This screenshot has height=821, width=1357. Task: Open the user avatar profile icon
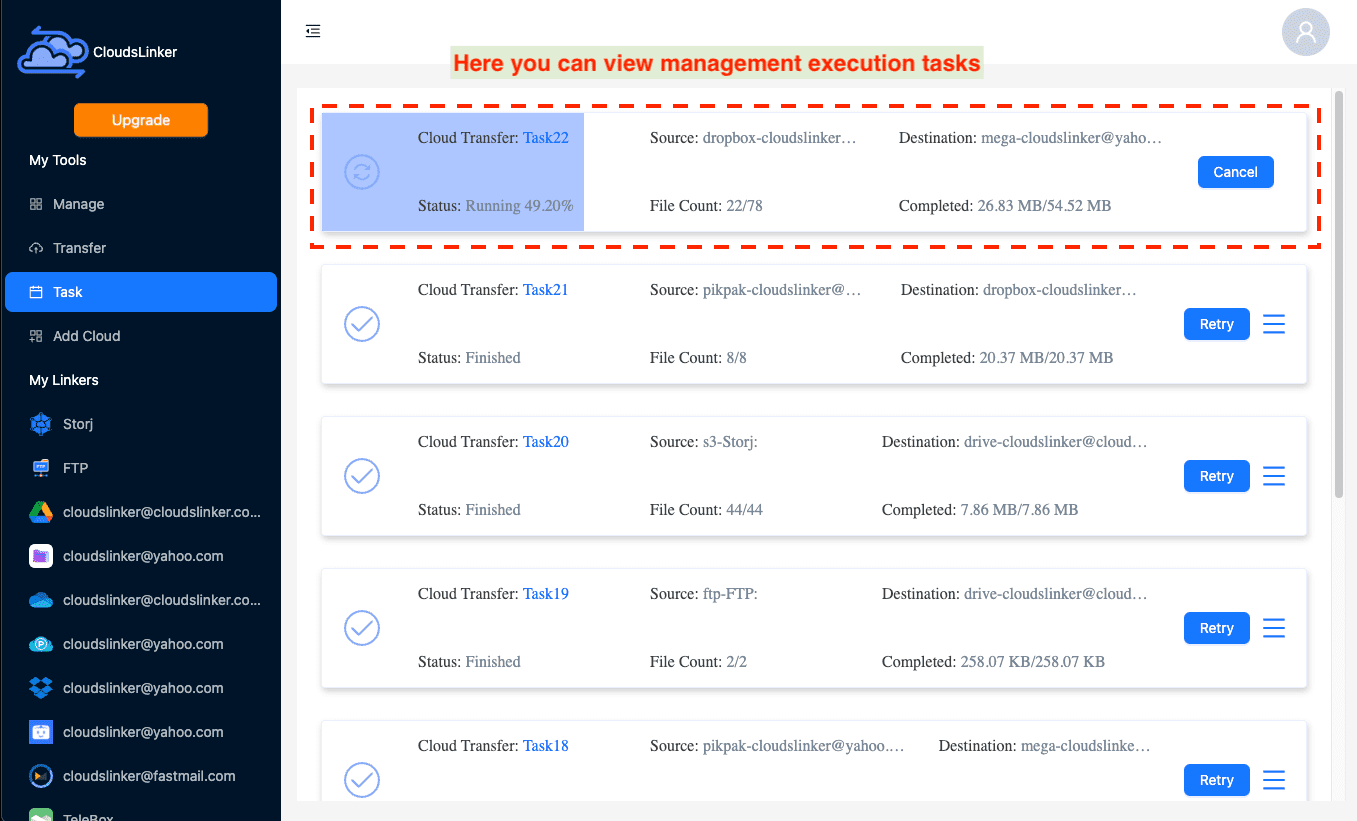coord(1305,32)
